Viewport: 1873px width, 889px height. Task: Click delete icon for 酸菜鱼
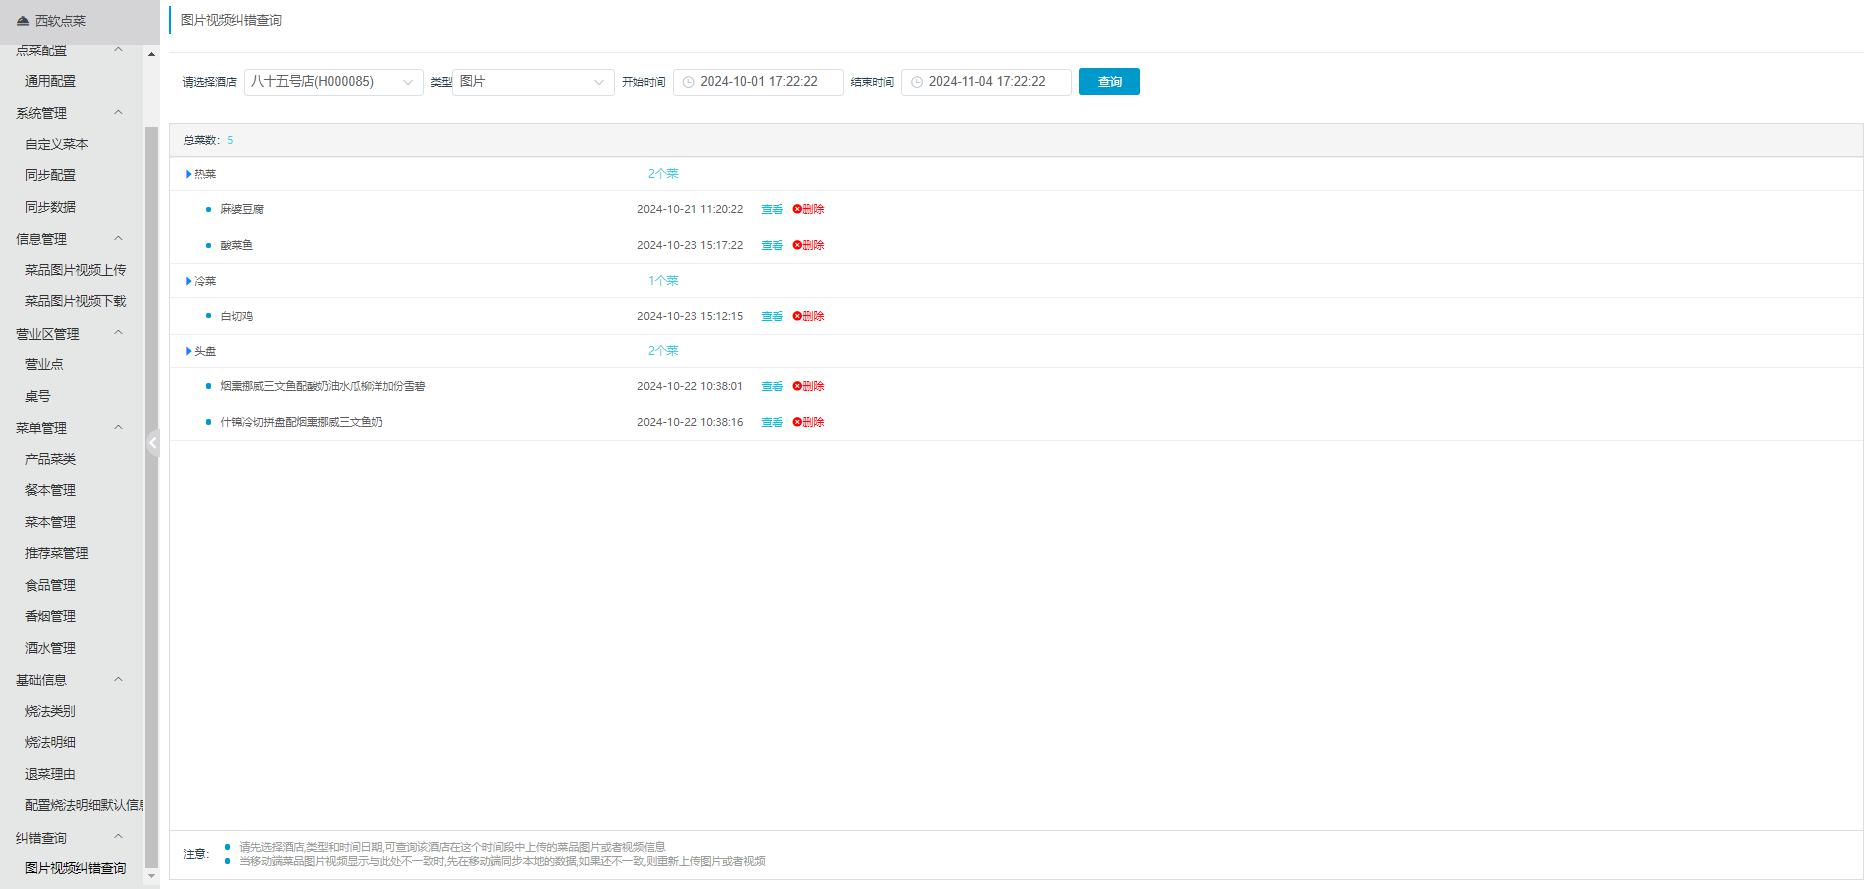pyautogui.click(x=798, y=245)
